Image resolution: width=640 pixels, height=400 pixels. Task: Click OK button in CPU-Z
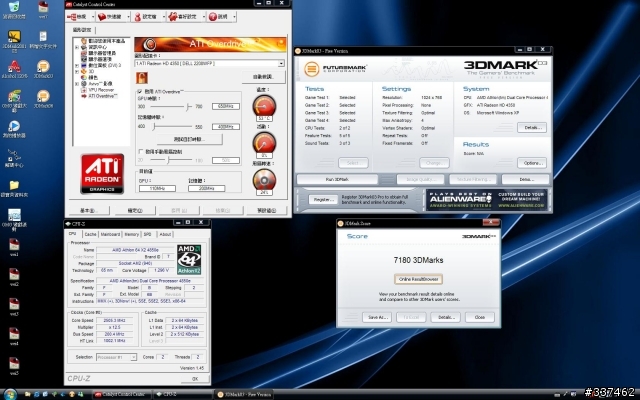tap(195, 379)
